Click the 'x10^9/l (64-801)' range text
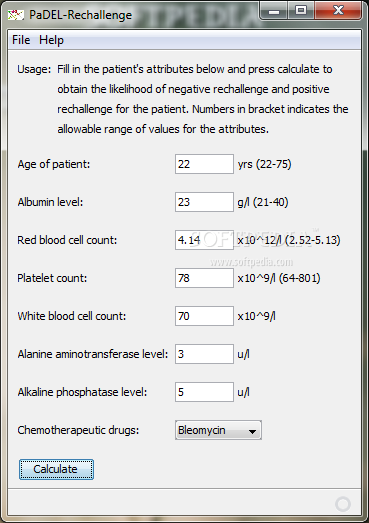 [x=279, y=278]
